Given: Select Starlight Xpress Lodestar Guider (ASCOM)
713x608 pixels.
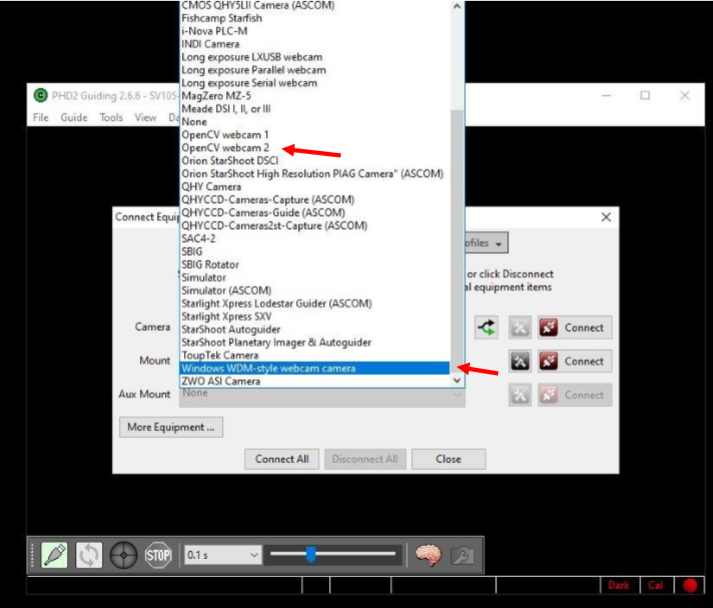Looking at the screenshot, I should pos(315,303).
